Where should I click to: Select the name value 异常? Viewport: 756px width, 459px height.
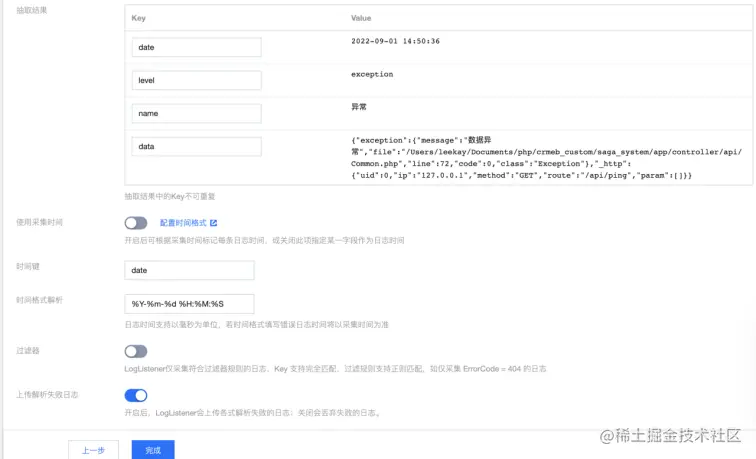pyautogui.click(x=359, y=107)
